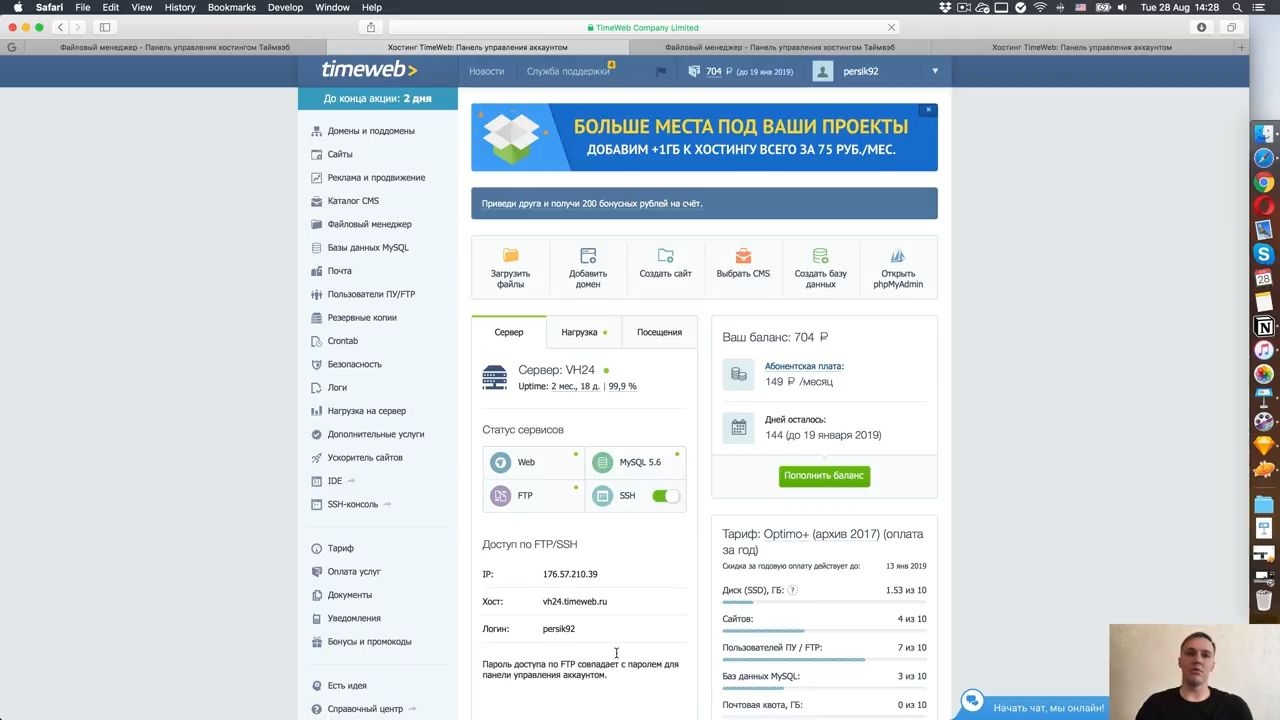Open the Develop menu in menu bar
This screenshot has height=720, width=1280.
pos(285,7)
